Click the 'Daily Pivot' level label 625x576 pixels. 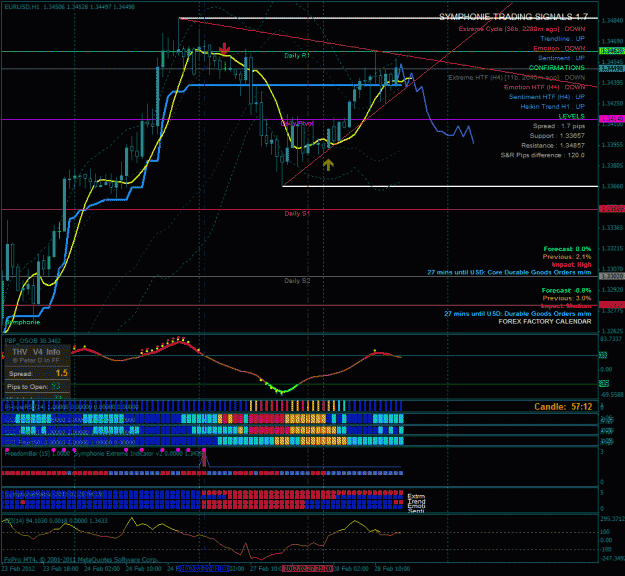point(297,124)
